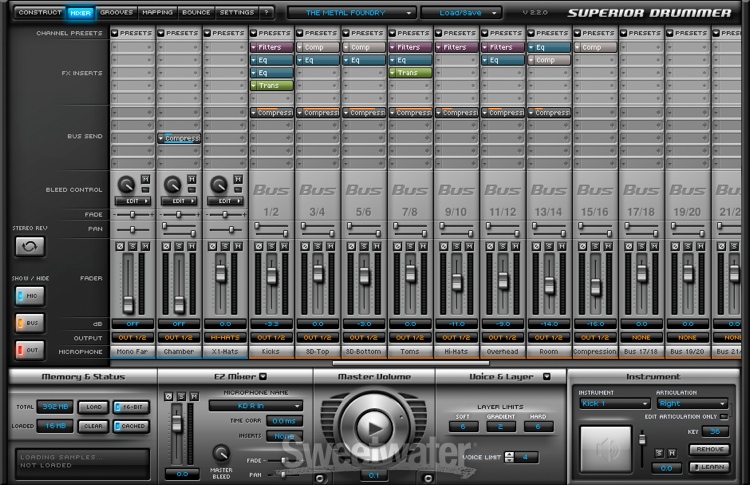Solo the Chamber channel
This screenshot has width=750, height=485.
coord(179,245)
